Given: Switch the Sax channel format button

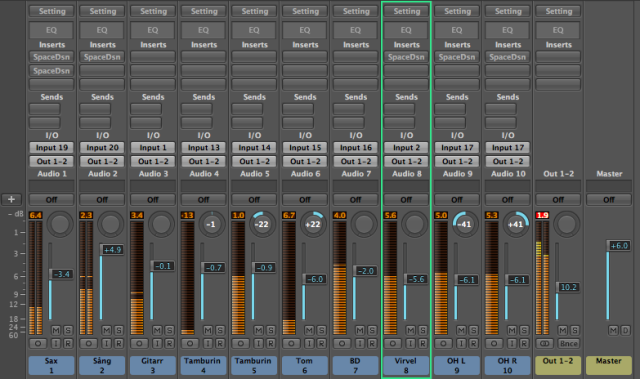Looking at the screenshot, I should [38, 344].
